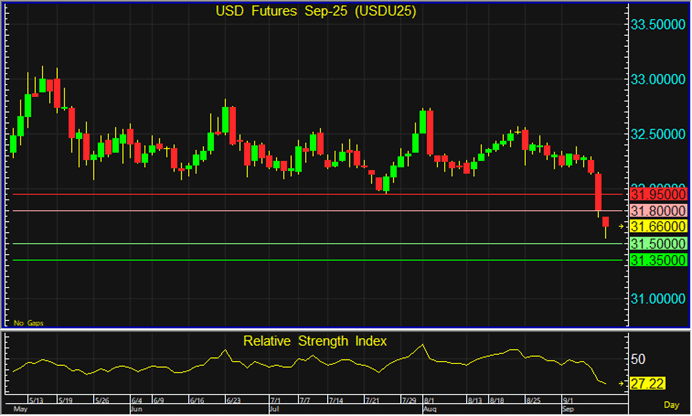
Task: Click the 27.22 RSI value label
Action: 643,383
